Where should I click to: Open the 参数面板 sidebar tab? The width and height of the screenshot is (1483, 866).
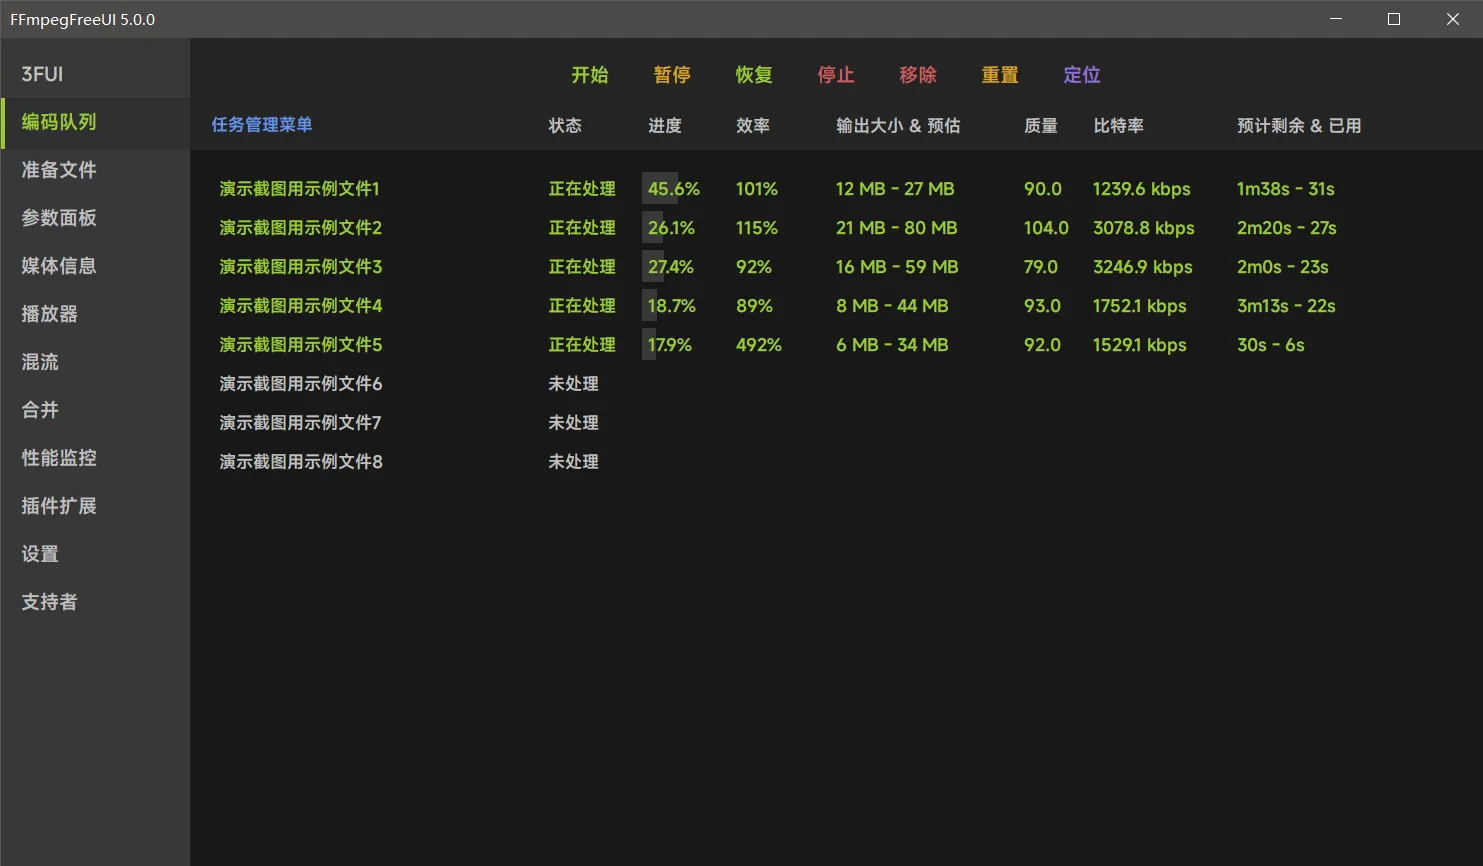click(59, 218)
